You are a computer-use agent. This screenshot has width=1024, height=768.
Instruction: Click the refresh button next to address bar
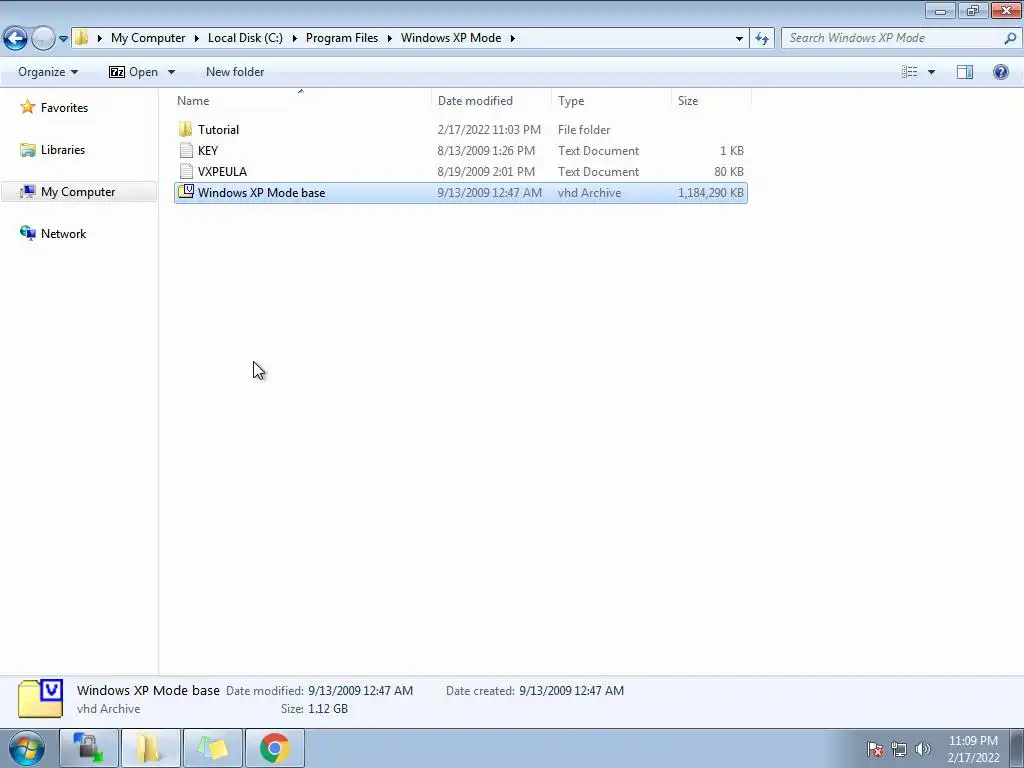click(x=761, y=38)
